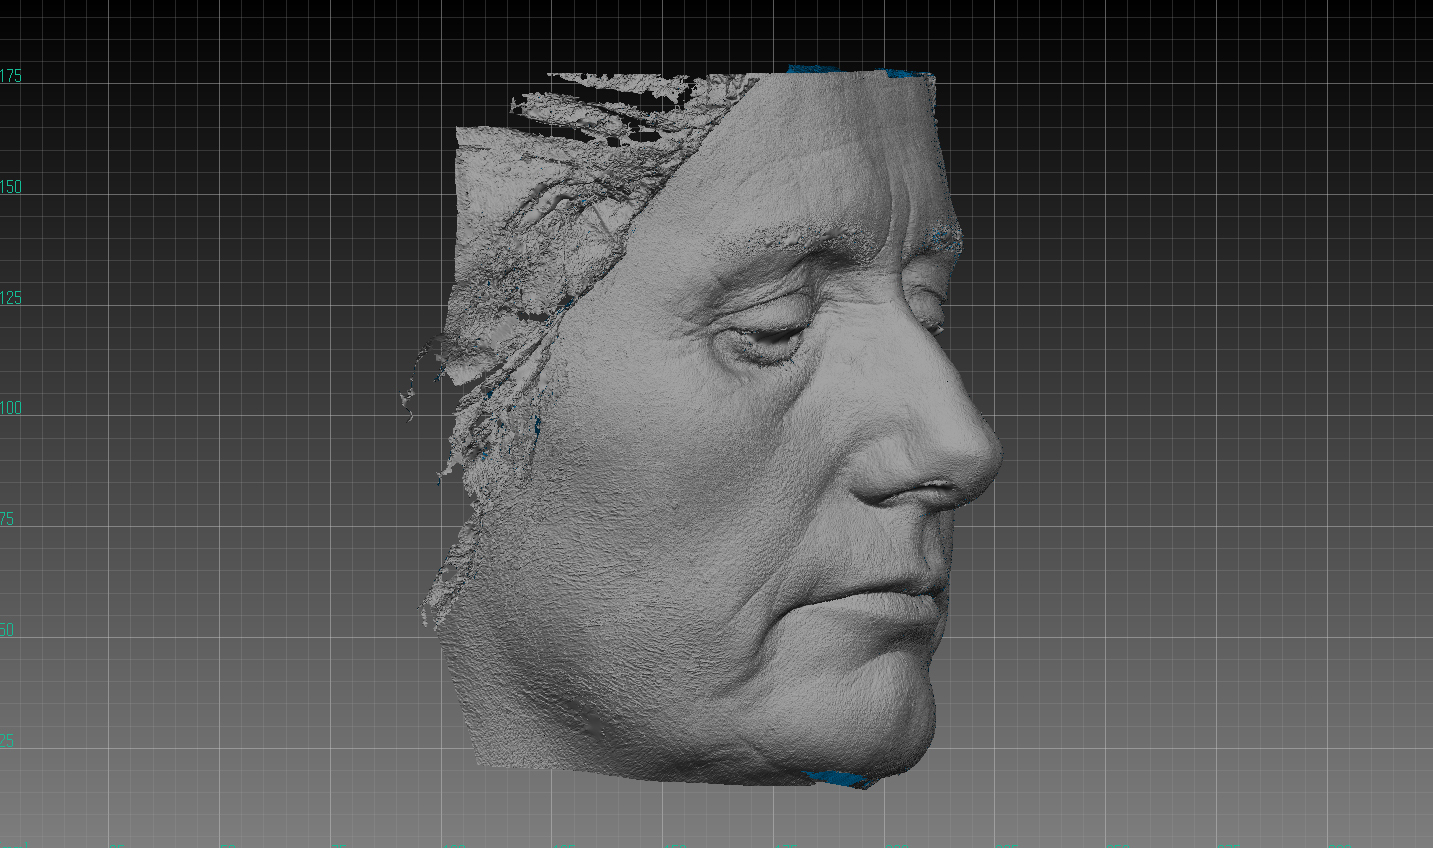Click the 175 grid axis label

click(x=11, y=76)
